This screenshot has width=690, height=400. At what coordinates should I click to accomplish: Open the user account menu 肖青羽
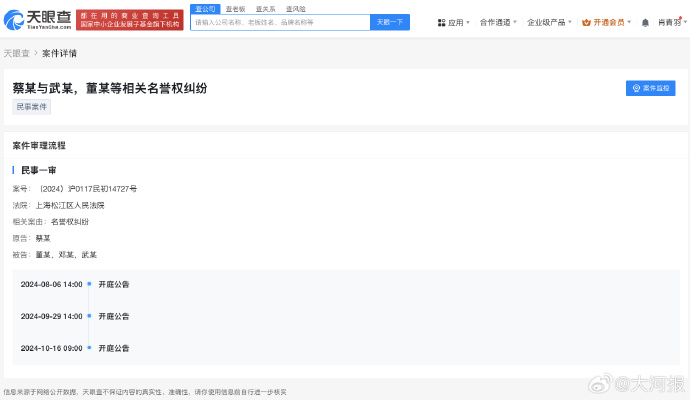tap(672, 22)
